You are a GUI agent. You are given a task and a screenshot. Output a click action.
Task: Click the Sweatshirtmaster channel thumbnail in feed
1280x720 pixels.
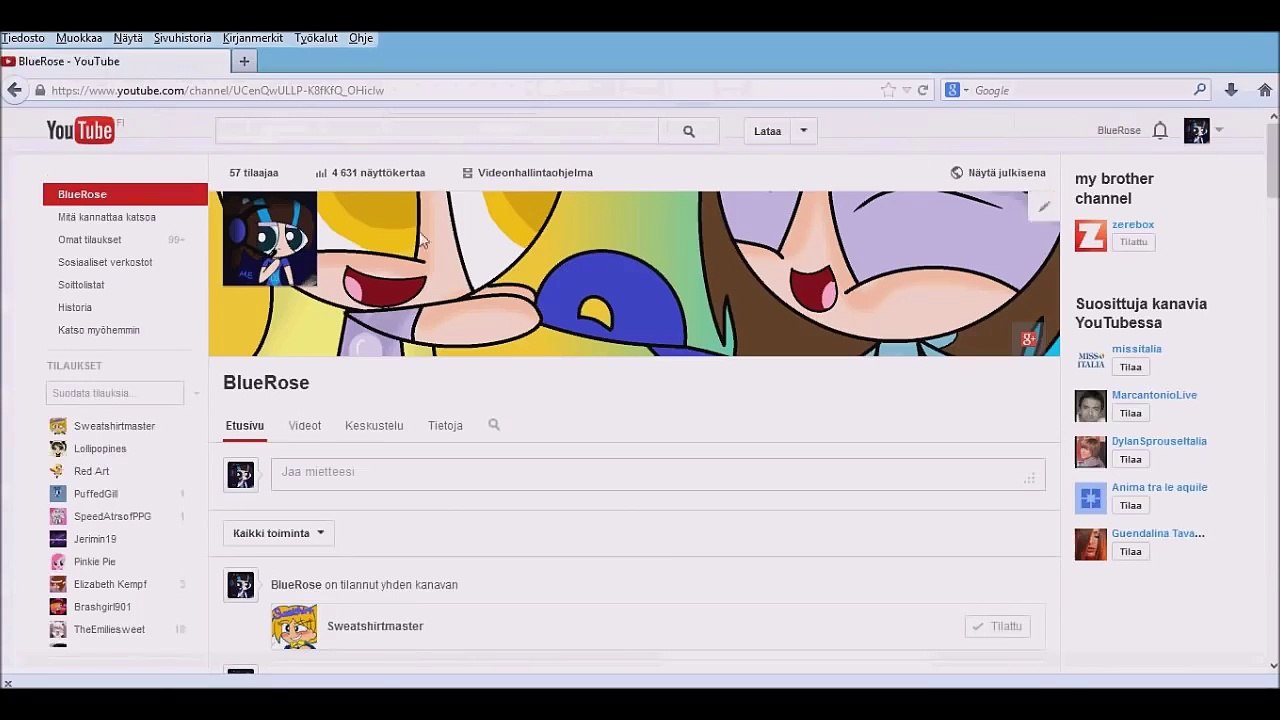(295, 626)
